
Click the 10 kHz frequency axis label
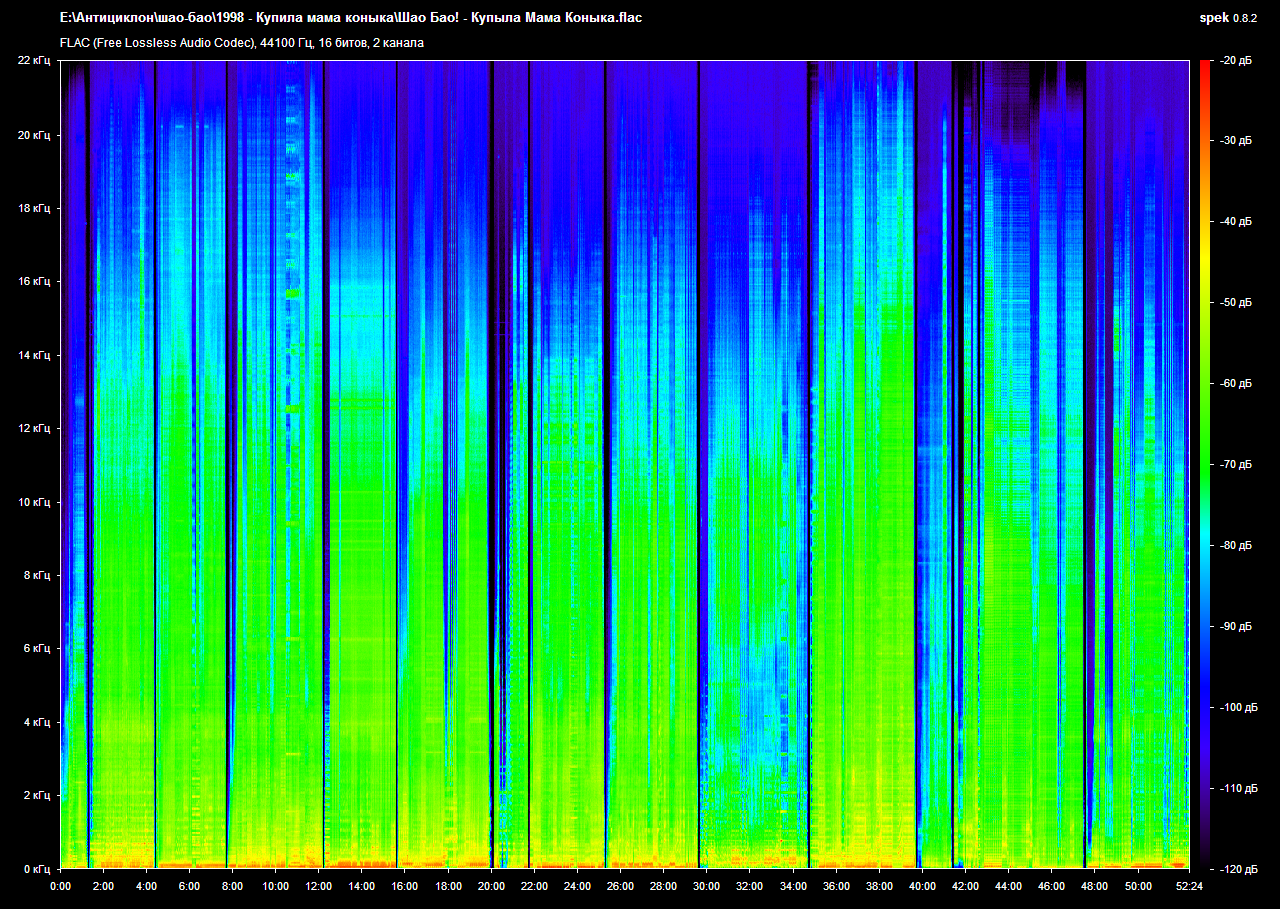pos(34,502)
